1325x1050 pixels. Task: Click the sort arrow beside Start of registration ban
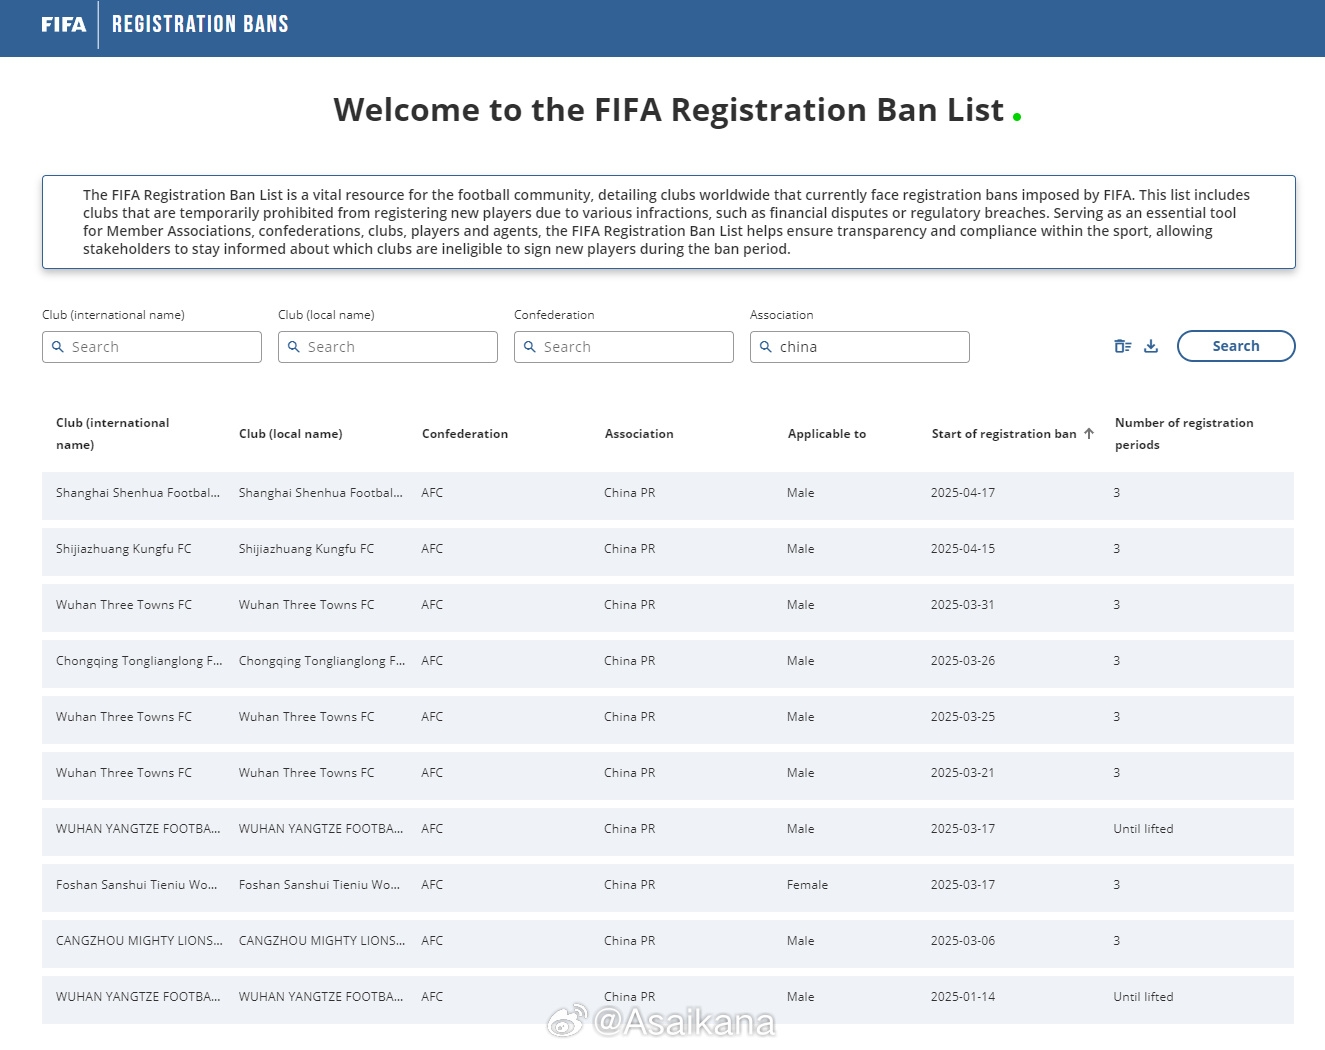(x=1089, y=433)
